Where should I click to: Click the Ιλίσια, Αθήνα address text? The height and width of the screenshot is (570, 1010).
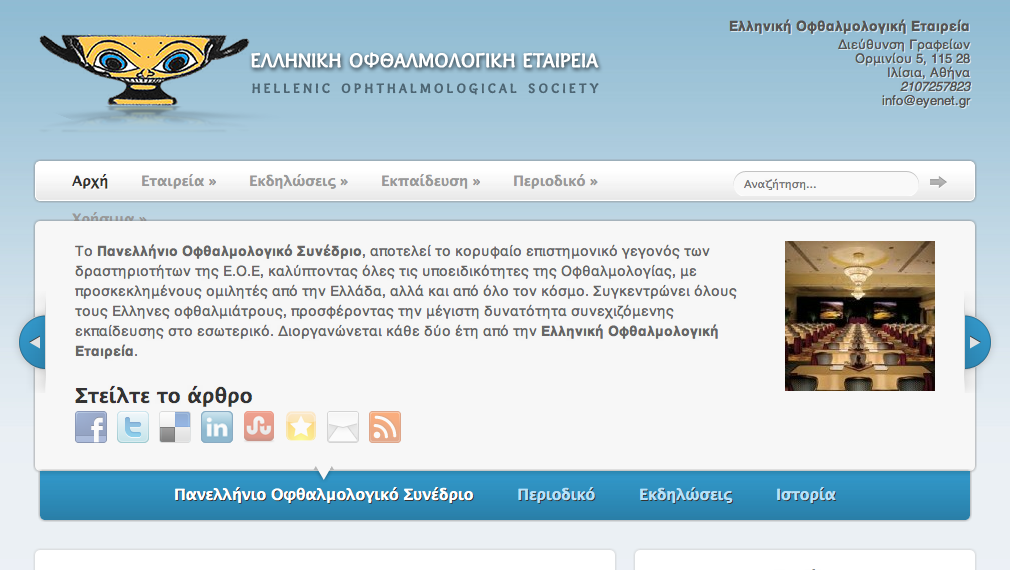(x=928, y=73)
